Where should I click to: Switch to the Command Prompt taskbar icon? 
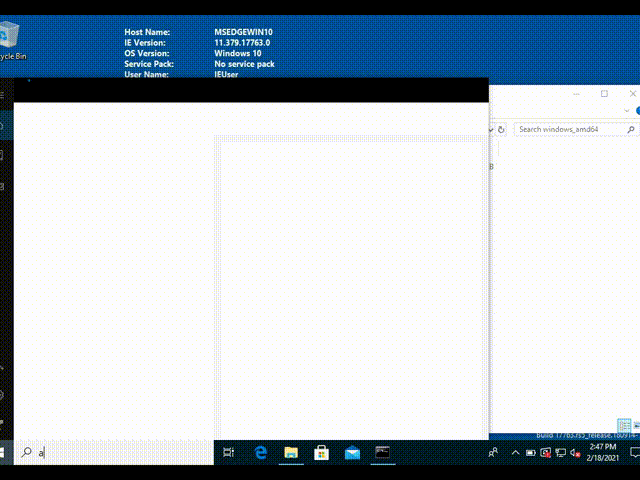[x=382, y=452]
